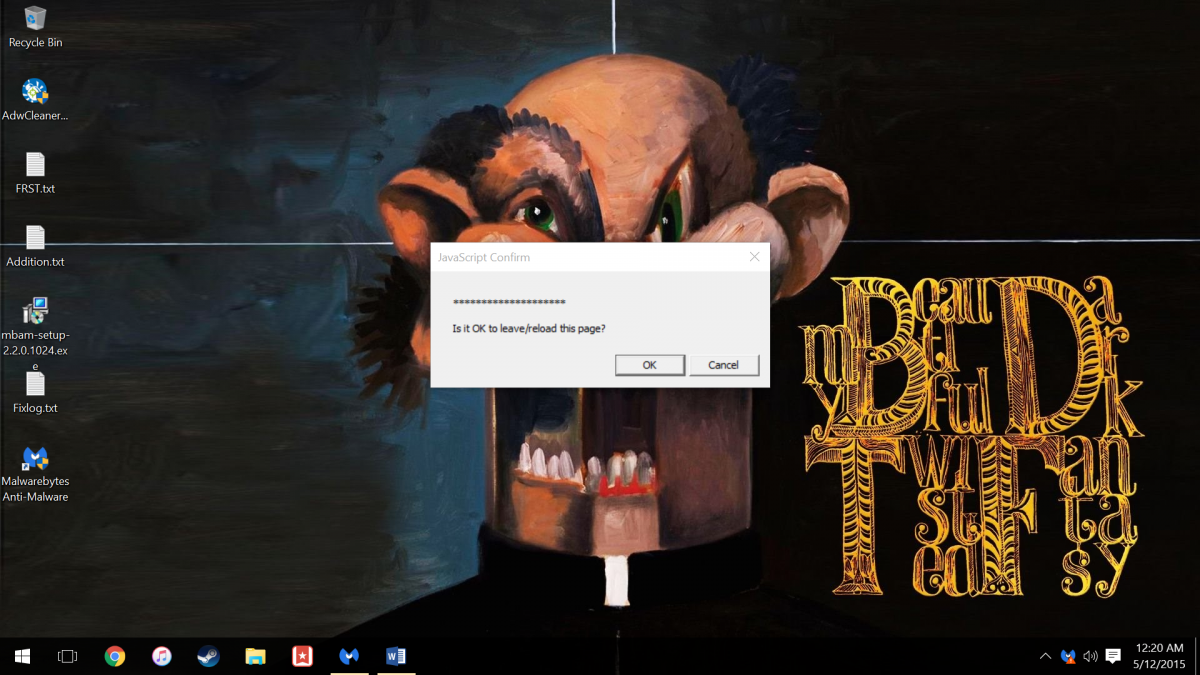The width and height of the screenshot is (1200, 675).
Task: Open the volume control in the tray
Action: [x=1090, y=656]
